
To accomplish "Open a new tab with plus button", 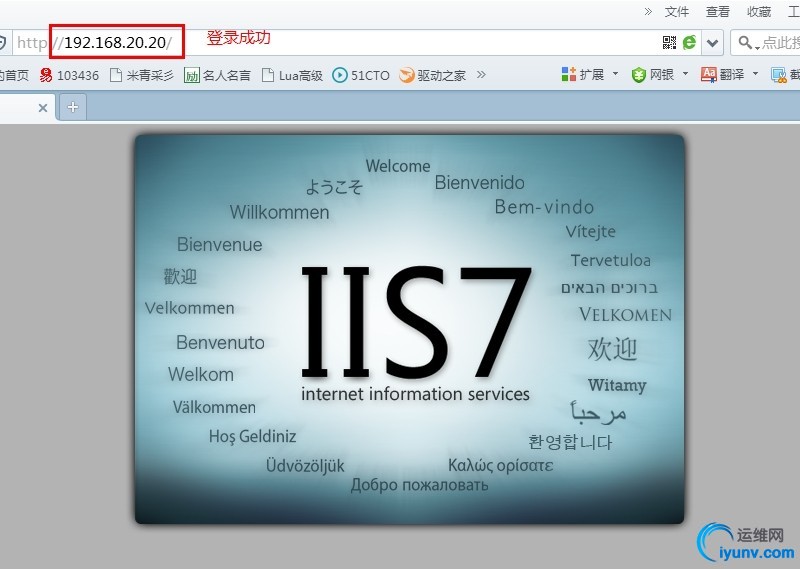I will (73, 107).
